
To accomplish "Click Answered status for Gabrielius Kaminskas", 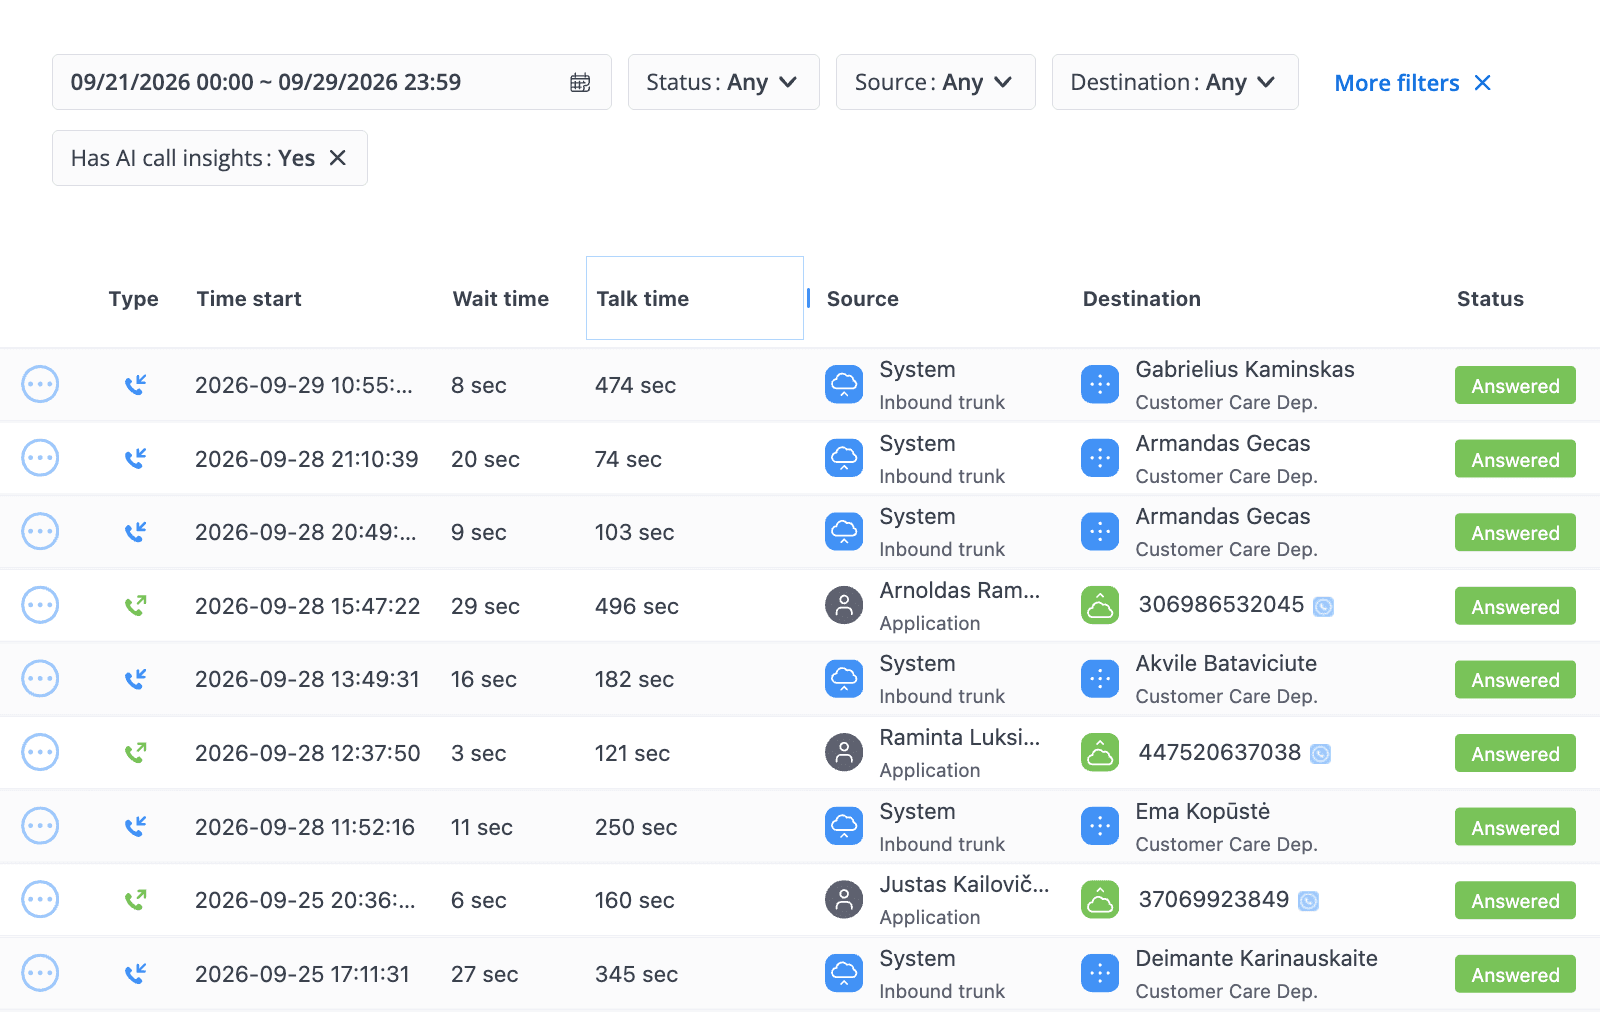I will 1515,385.
